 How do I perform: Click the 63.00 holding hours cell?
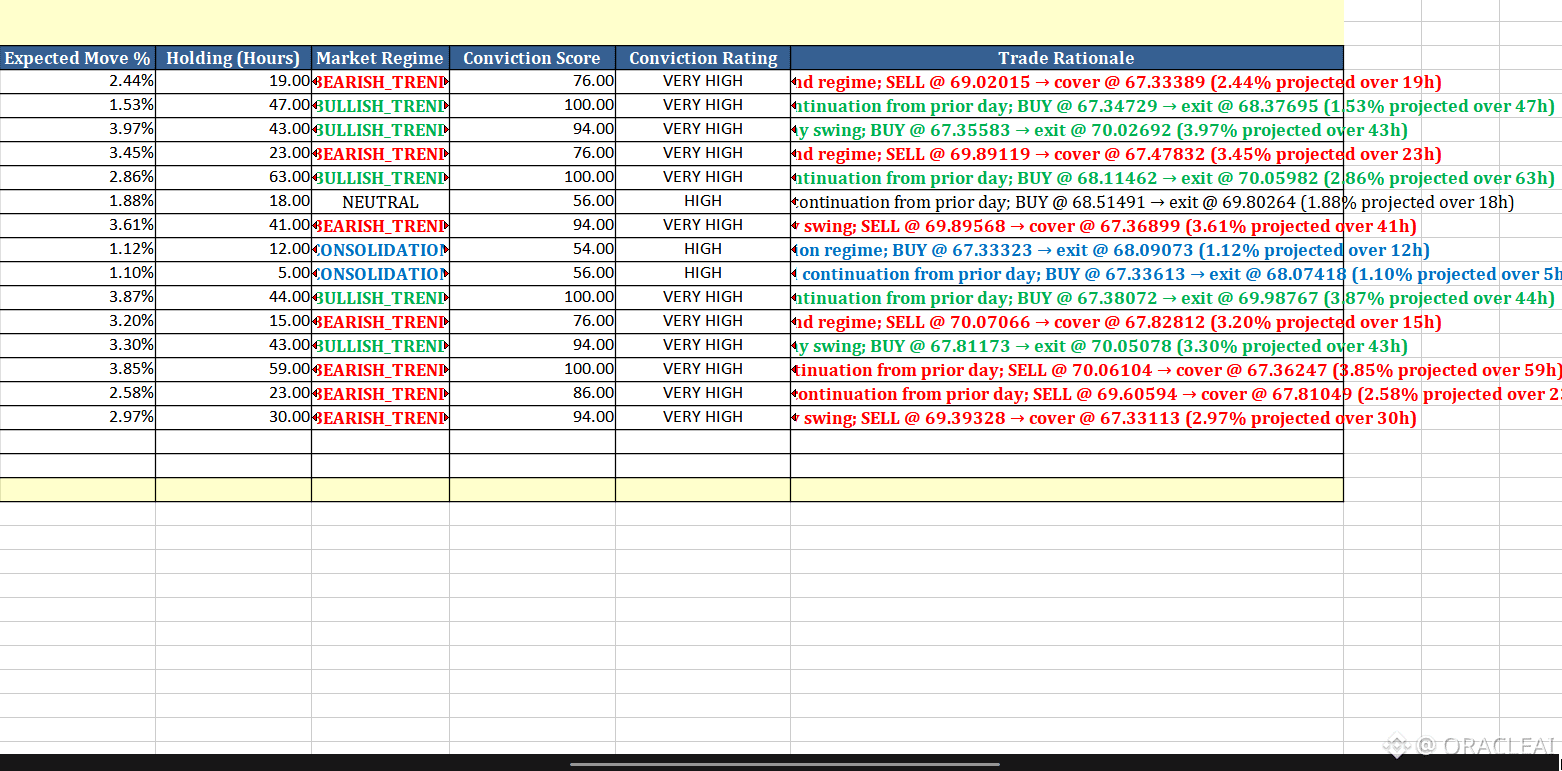point(233,178)
